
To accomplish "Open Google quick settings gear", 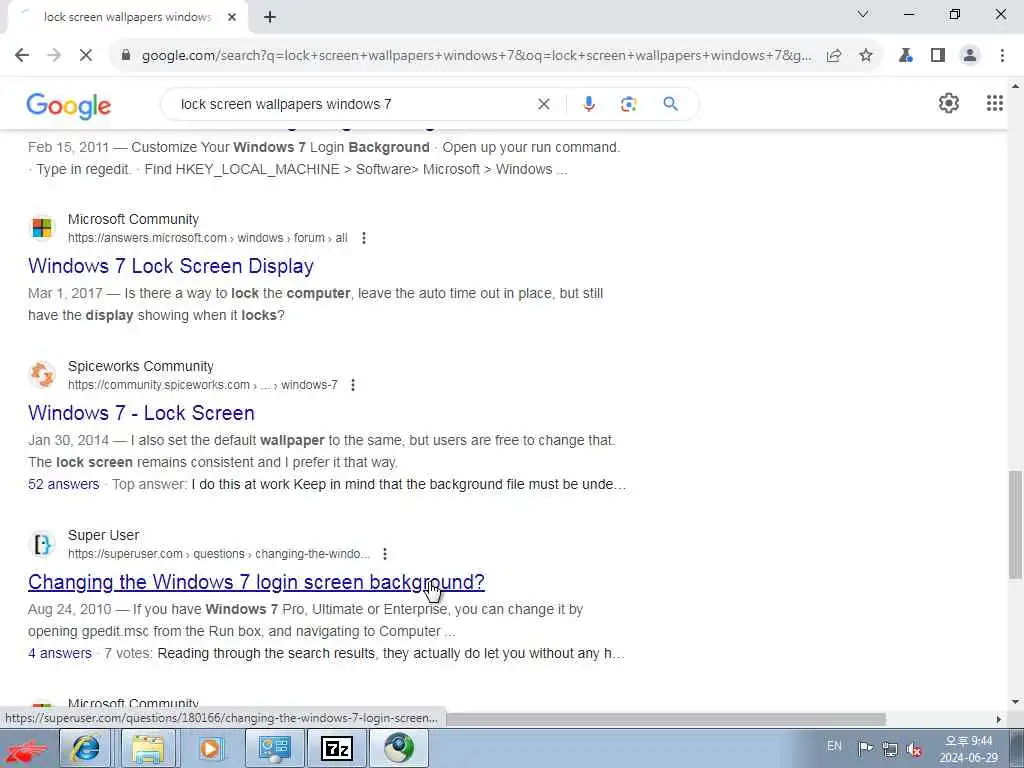I will (x=949, y=103).
